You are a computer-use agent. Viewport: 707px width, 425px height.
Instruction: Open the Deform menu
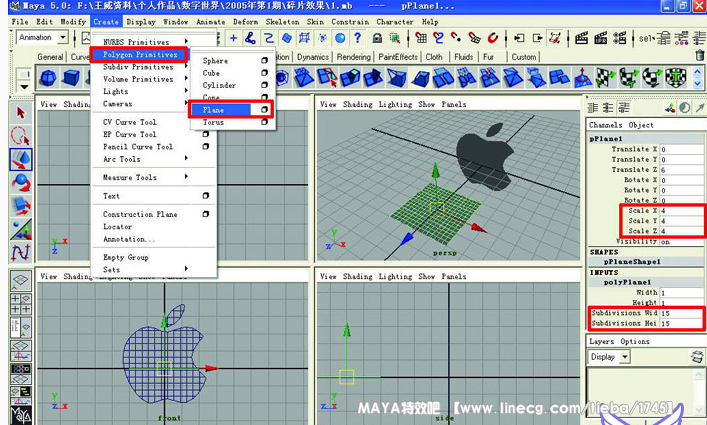click(x=244, y=22)
